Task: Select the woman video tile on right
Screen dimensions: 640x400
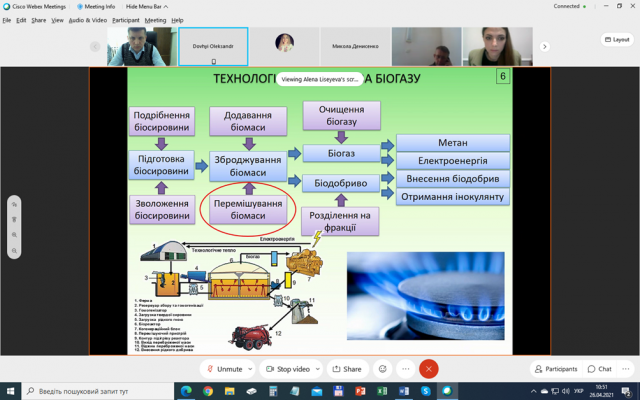Action: 498,46
